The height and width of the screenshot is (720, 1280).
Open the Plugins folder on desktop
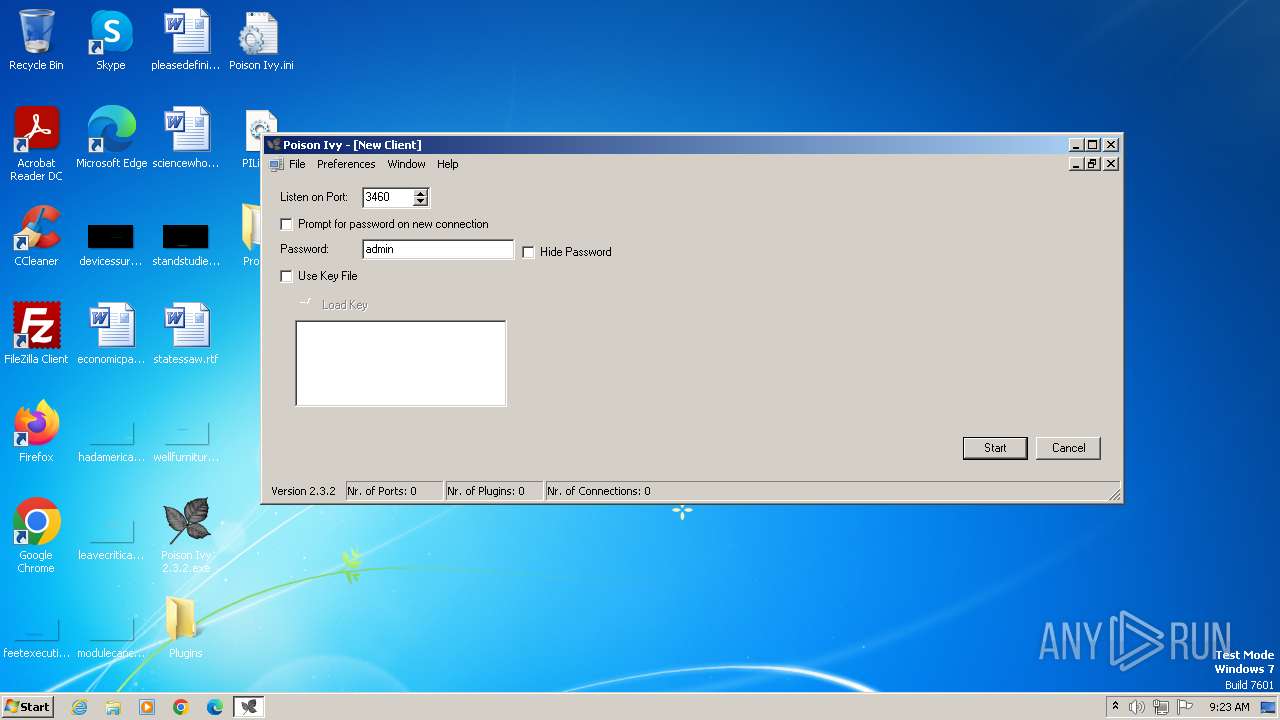coord(186,627)
